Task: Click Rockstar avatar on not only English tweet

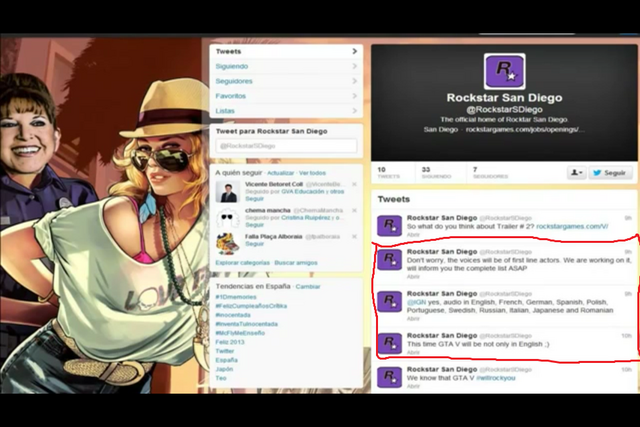Action: (389, 343)
